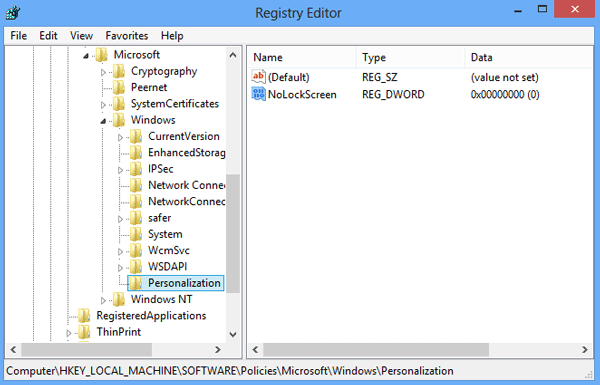Sort by the Data column header

(528, 57)
